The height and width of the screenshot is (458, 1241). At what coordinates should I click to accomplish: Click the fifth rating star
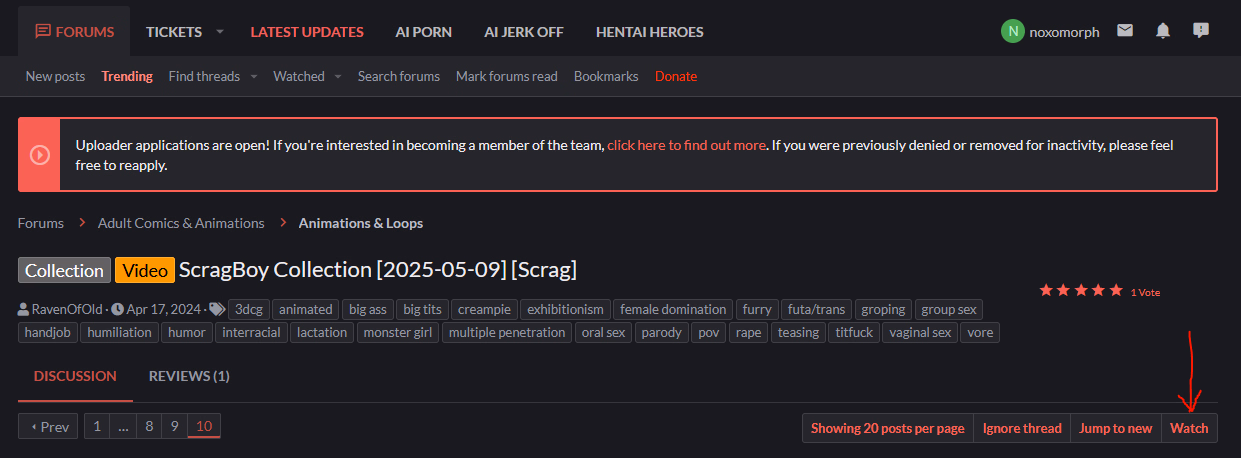[1117, 290]
